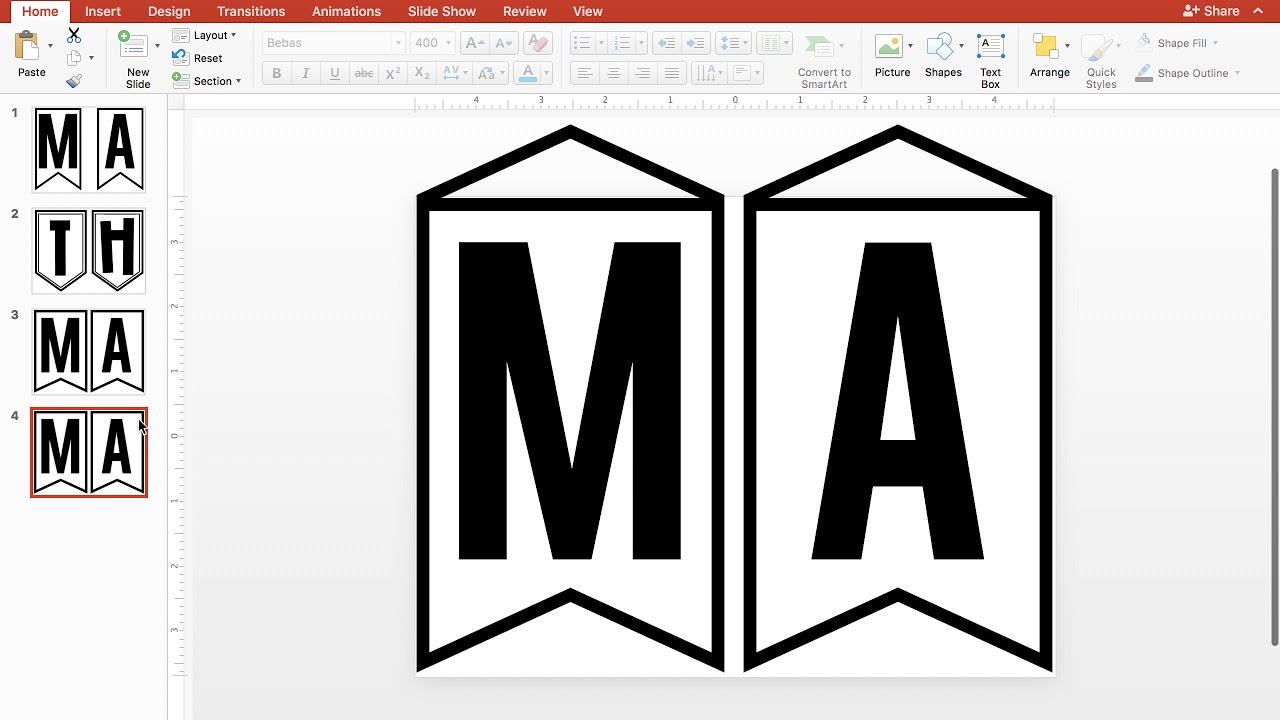Cut selection with the scissors icon

point(74,36)
